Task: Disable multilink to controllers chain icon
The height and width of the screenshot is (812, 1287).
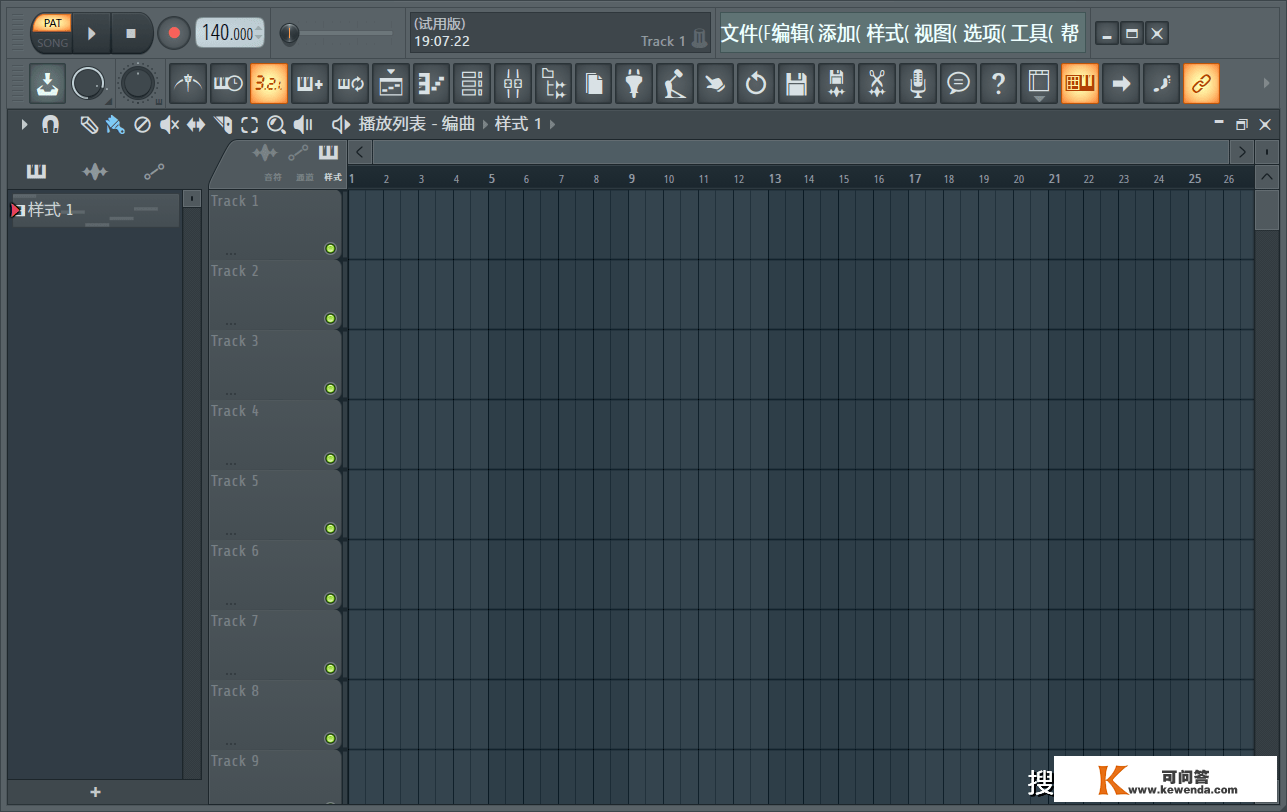Action: (x=1201, y=84)
